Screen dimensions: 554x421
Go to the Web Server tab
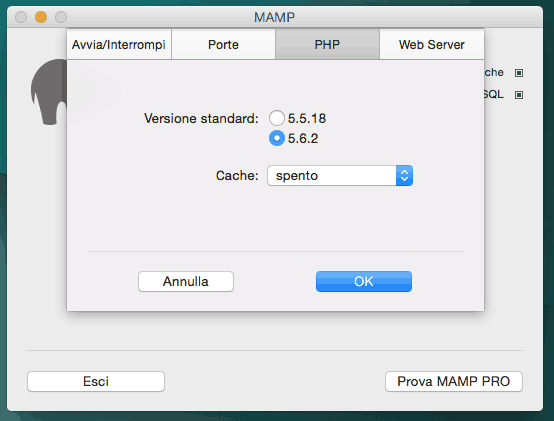coord(432,45)
